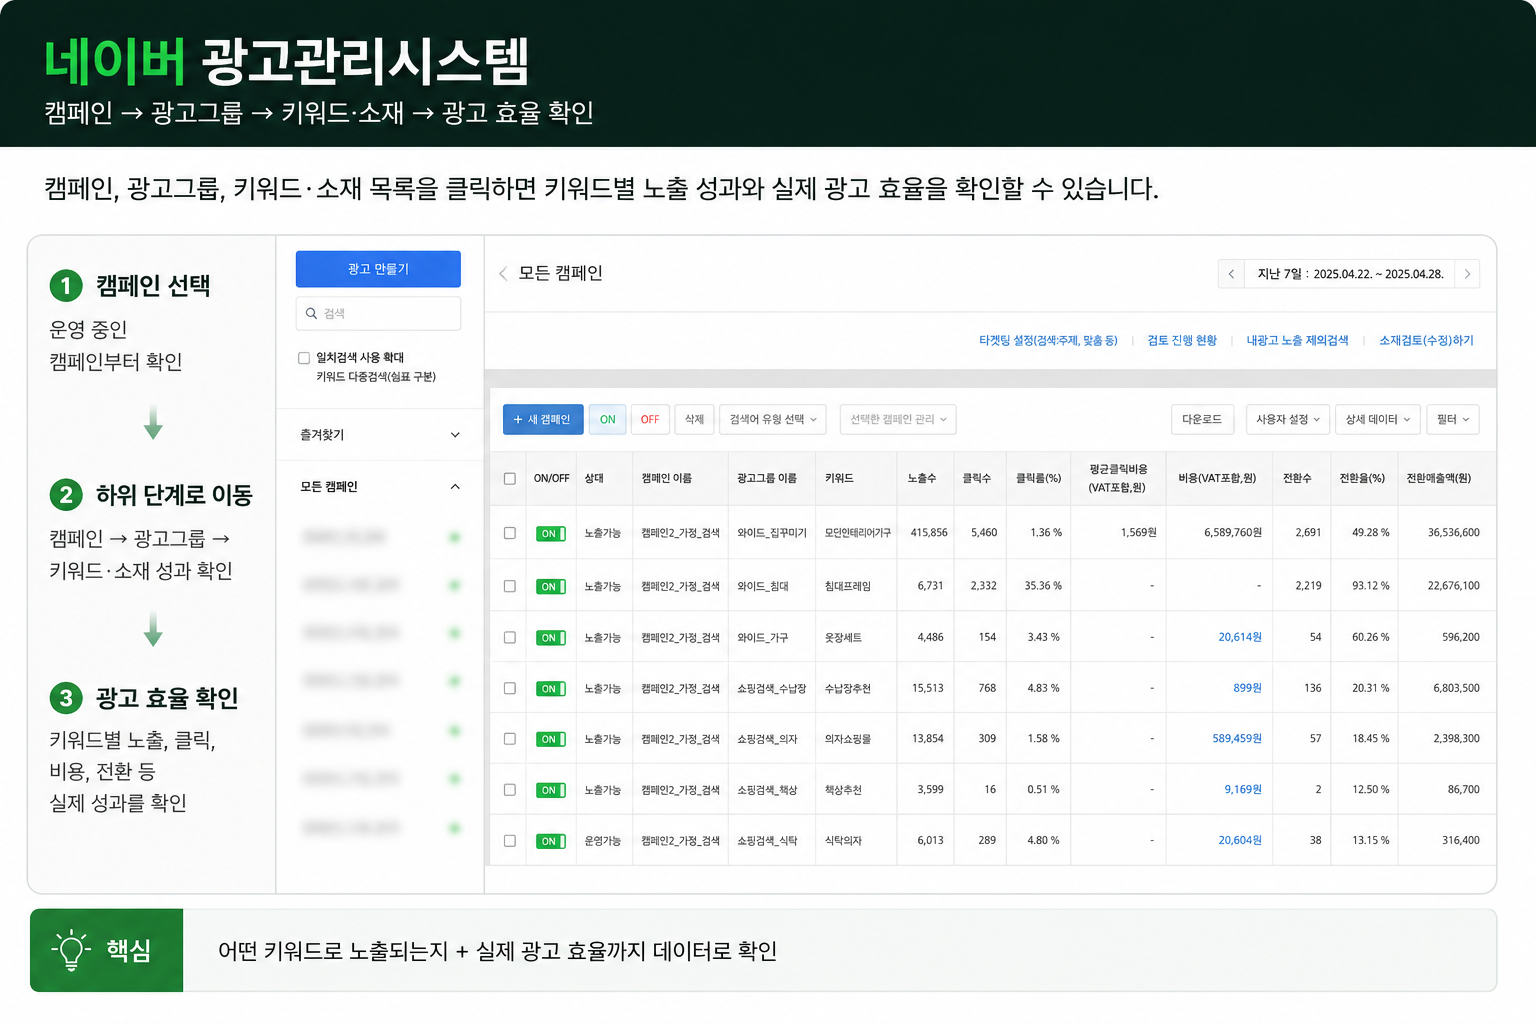This screenshot has height=1024, width=1536.
Task: Enable 일치검색 사용 확대 checkbox
Action: (304, 358)
